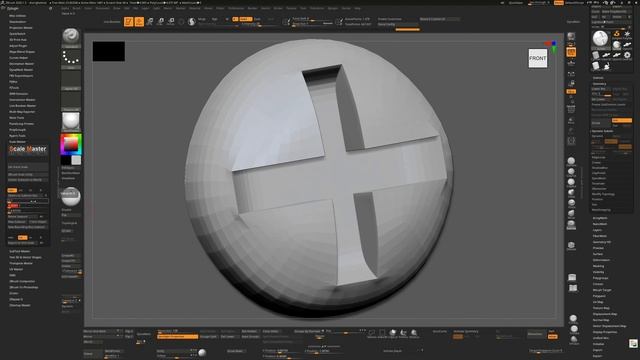Viewport: 640px width, 360px height.
Task: Toggle the orange Zadd button
Action: tap(246, 19)
